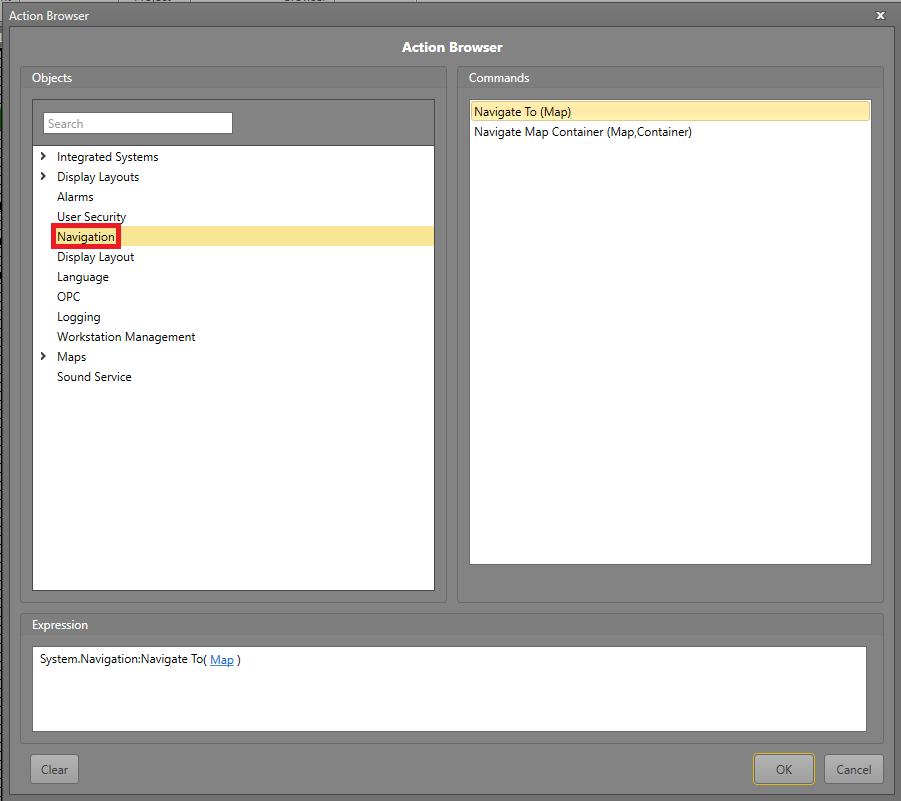901x801 pixels.
Task: Expand the Maps tree node
Action: point(43,357)
